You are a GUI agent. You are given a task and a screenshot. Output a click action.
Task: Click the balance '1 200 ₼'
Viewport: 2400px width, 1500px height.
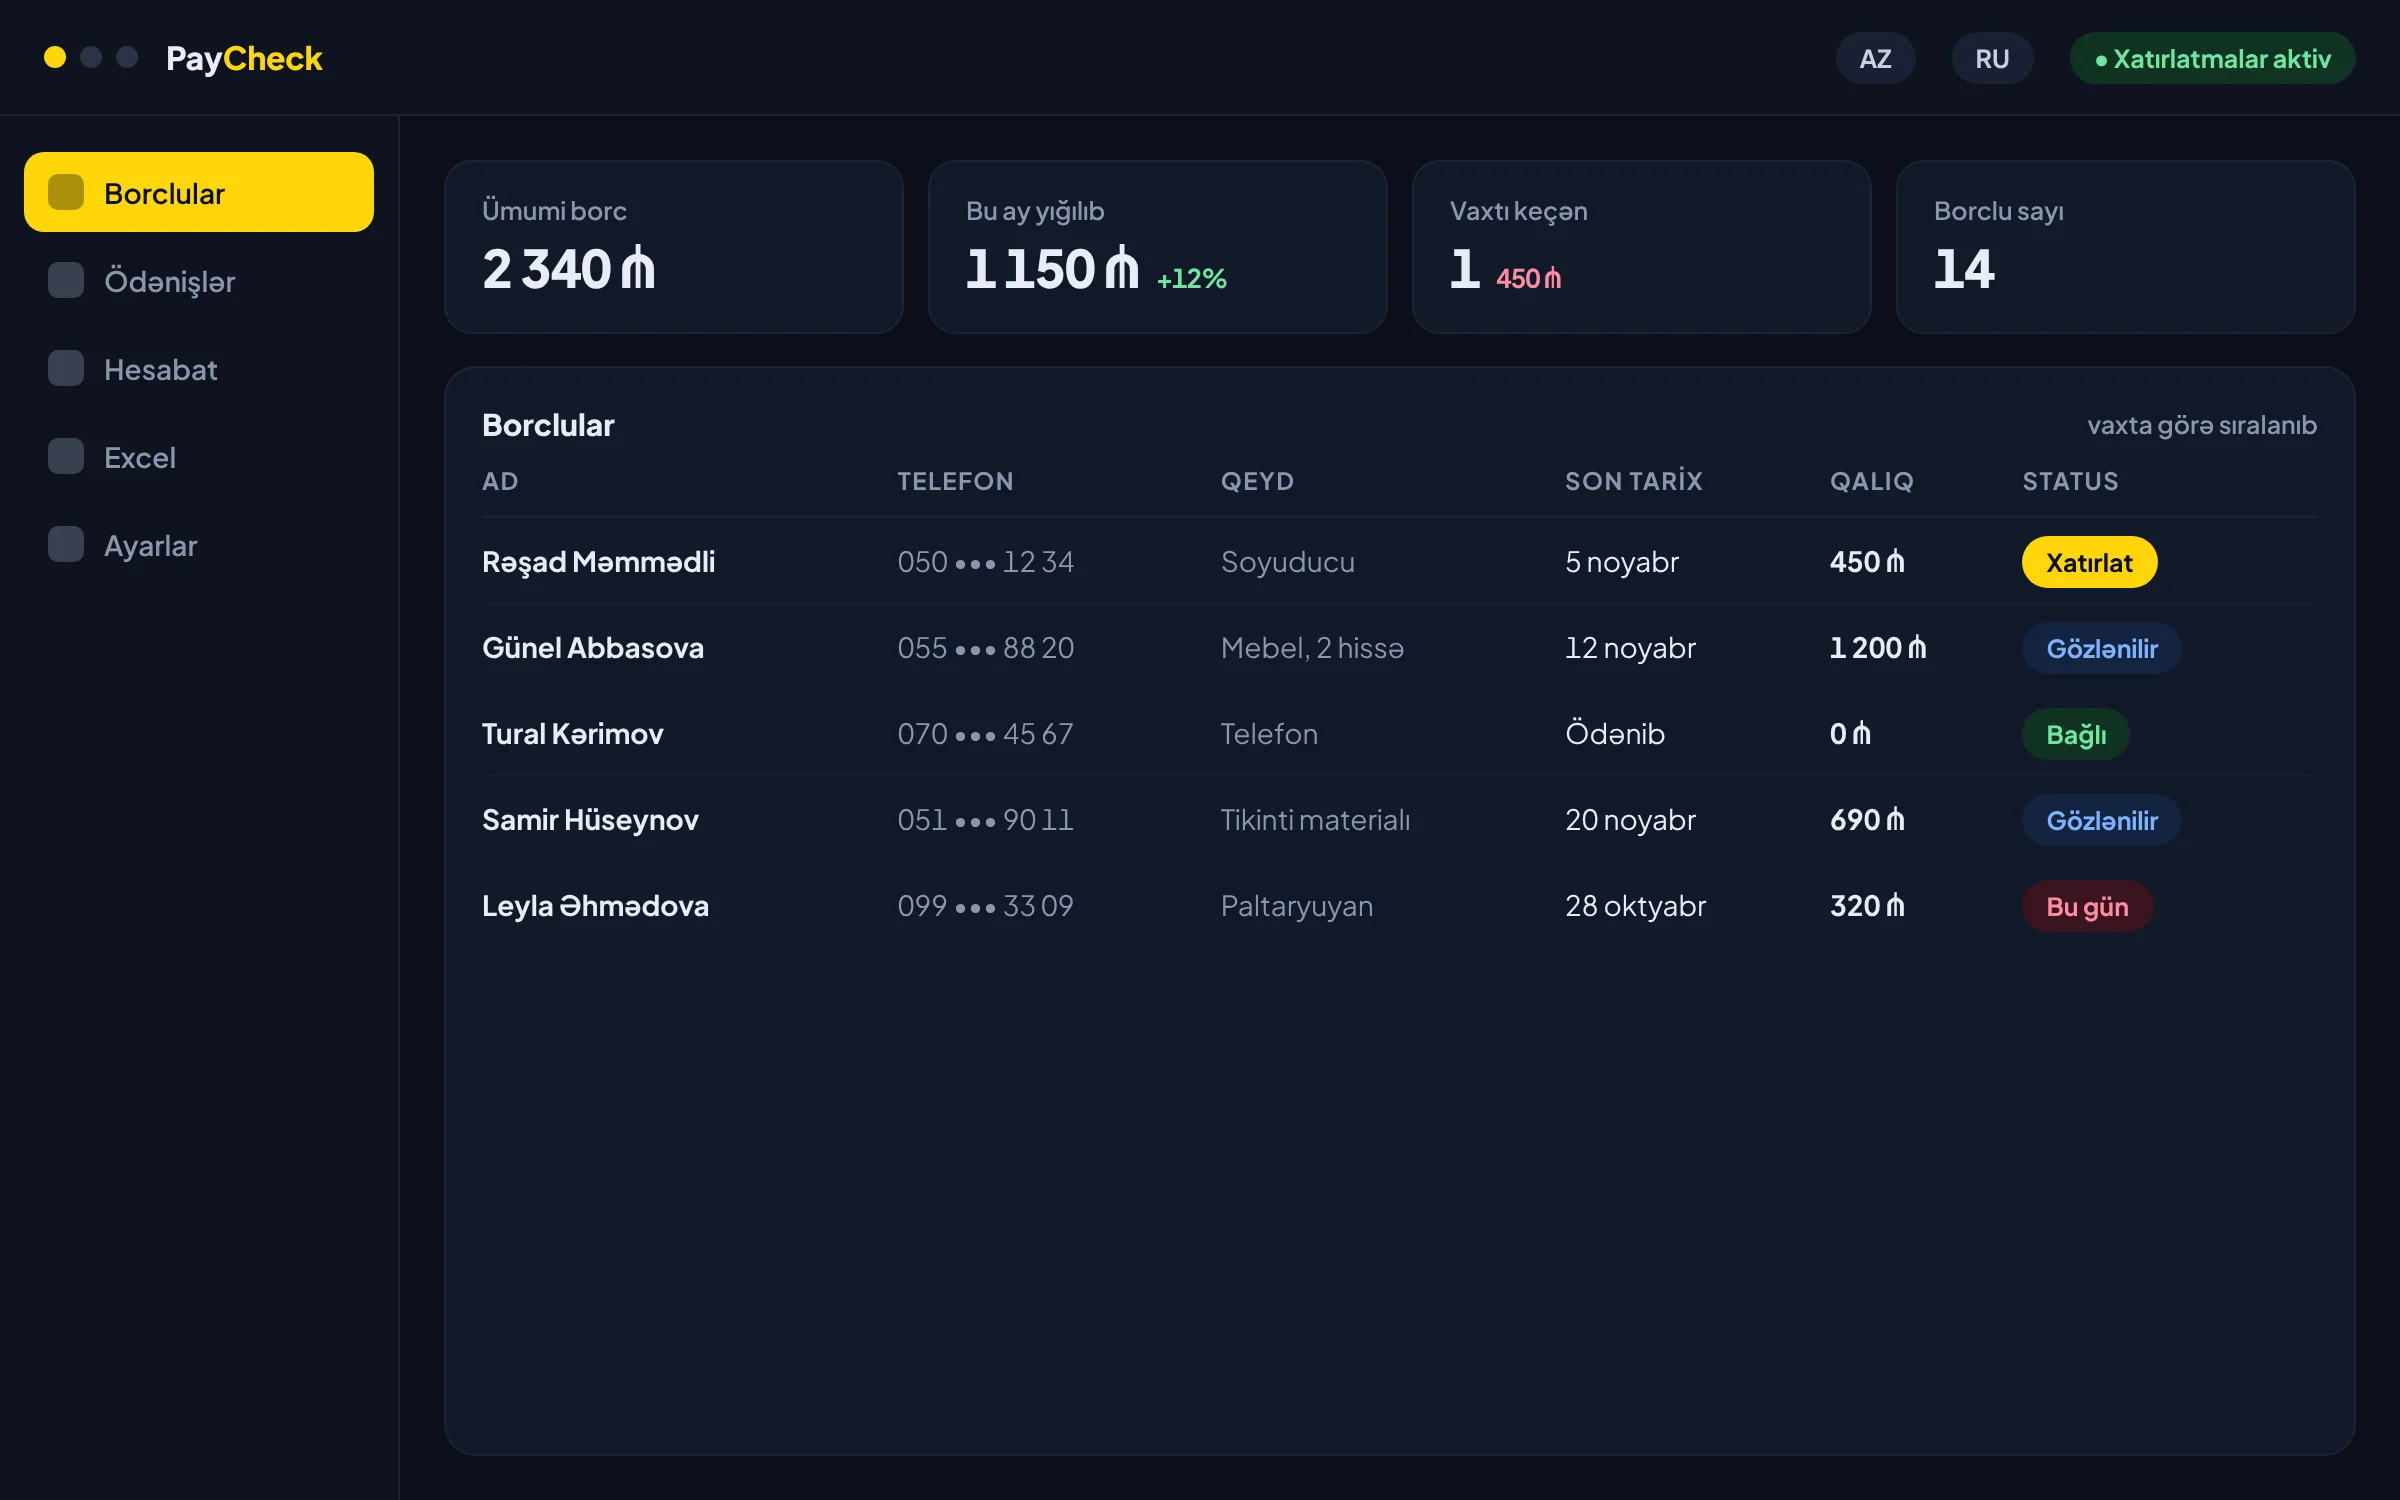(x=1878, y=648)
